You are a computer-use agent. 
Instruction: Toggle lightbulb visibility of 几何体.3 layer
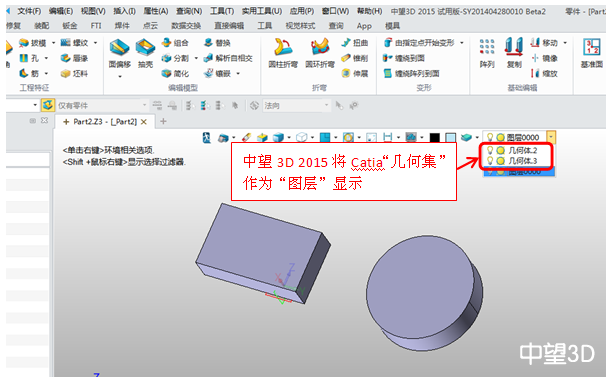pyautogui.click(x=490, y=161)
